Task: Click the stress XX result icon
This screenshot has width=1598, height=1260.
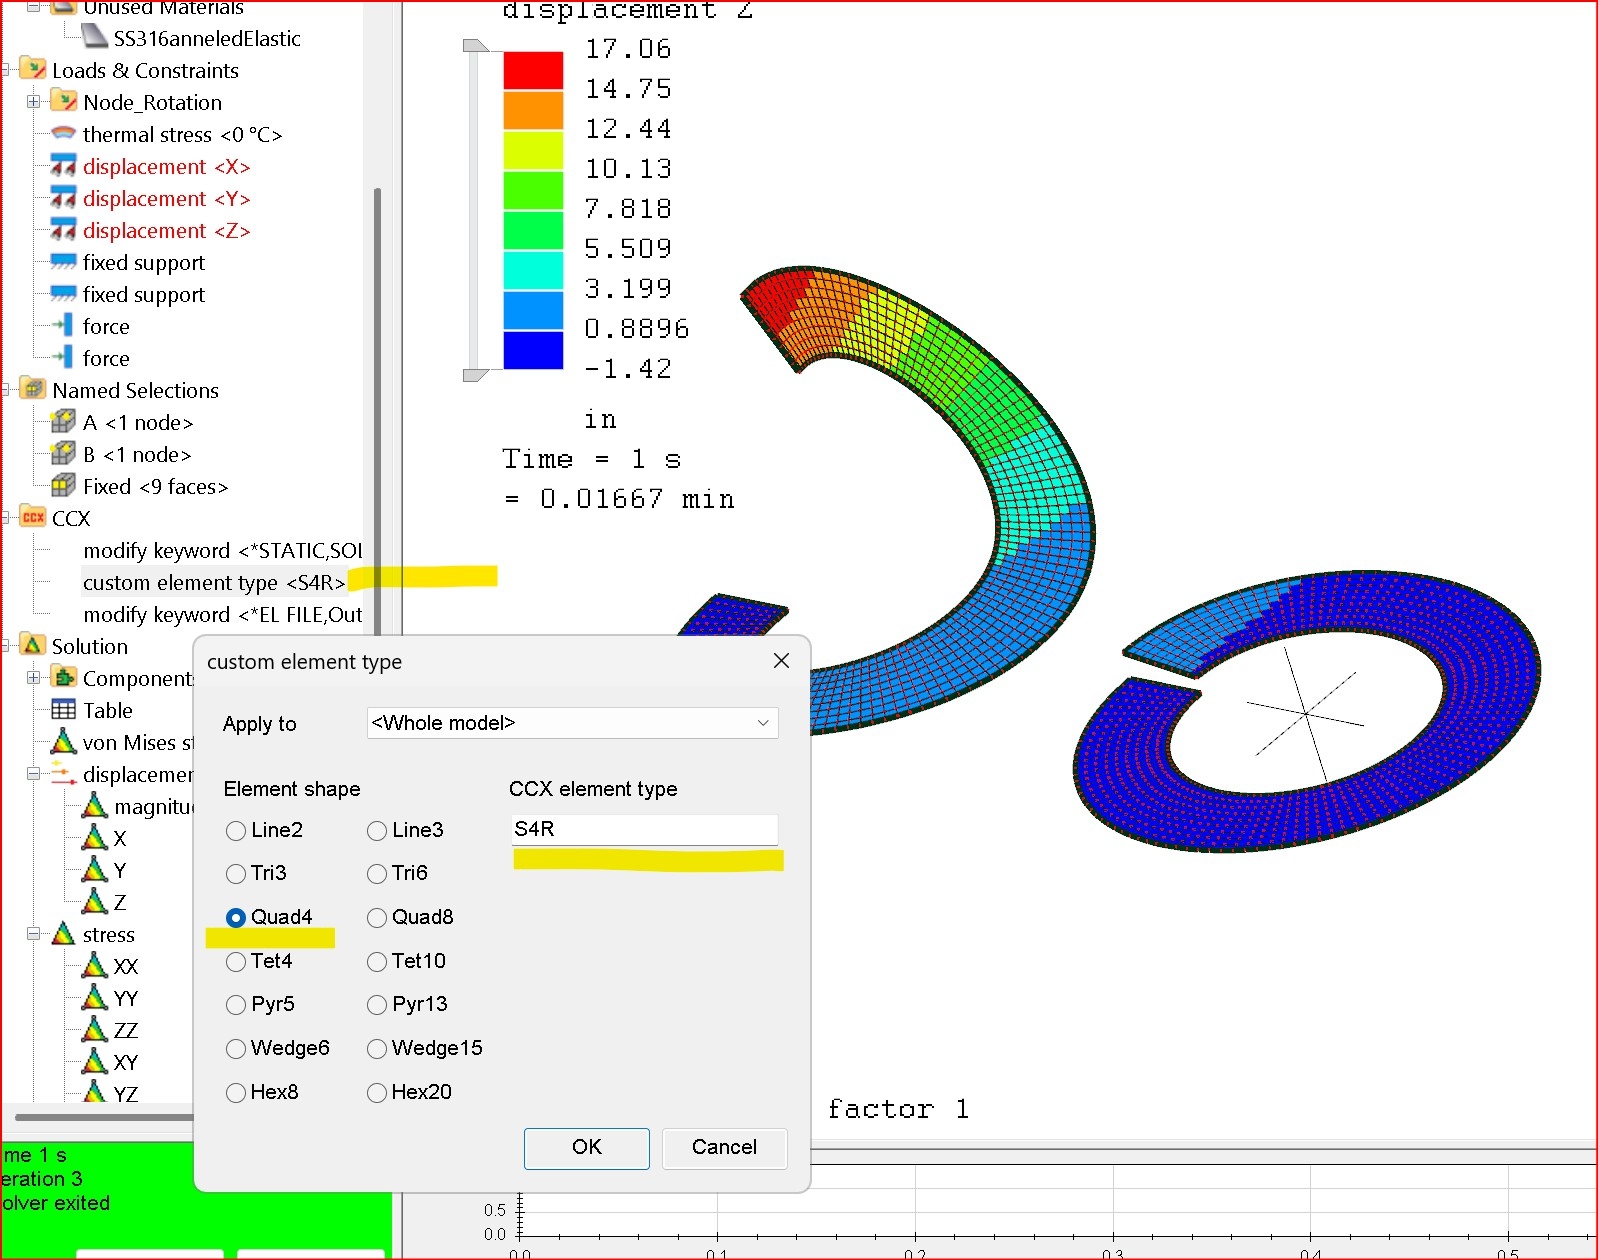Action: point(95,966)
